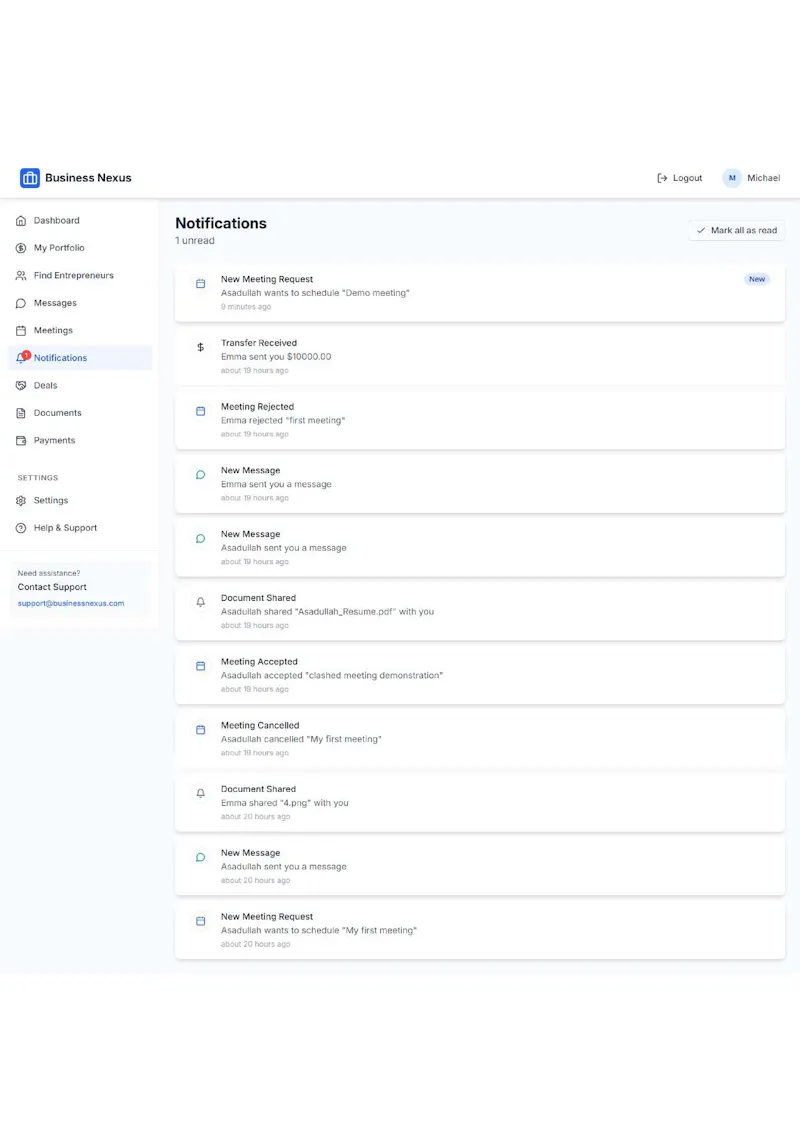
Task: Click the Logout button label
Action: coord(687,178)
